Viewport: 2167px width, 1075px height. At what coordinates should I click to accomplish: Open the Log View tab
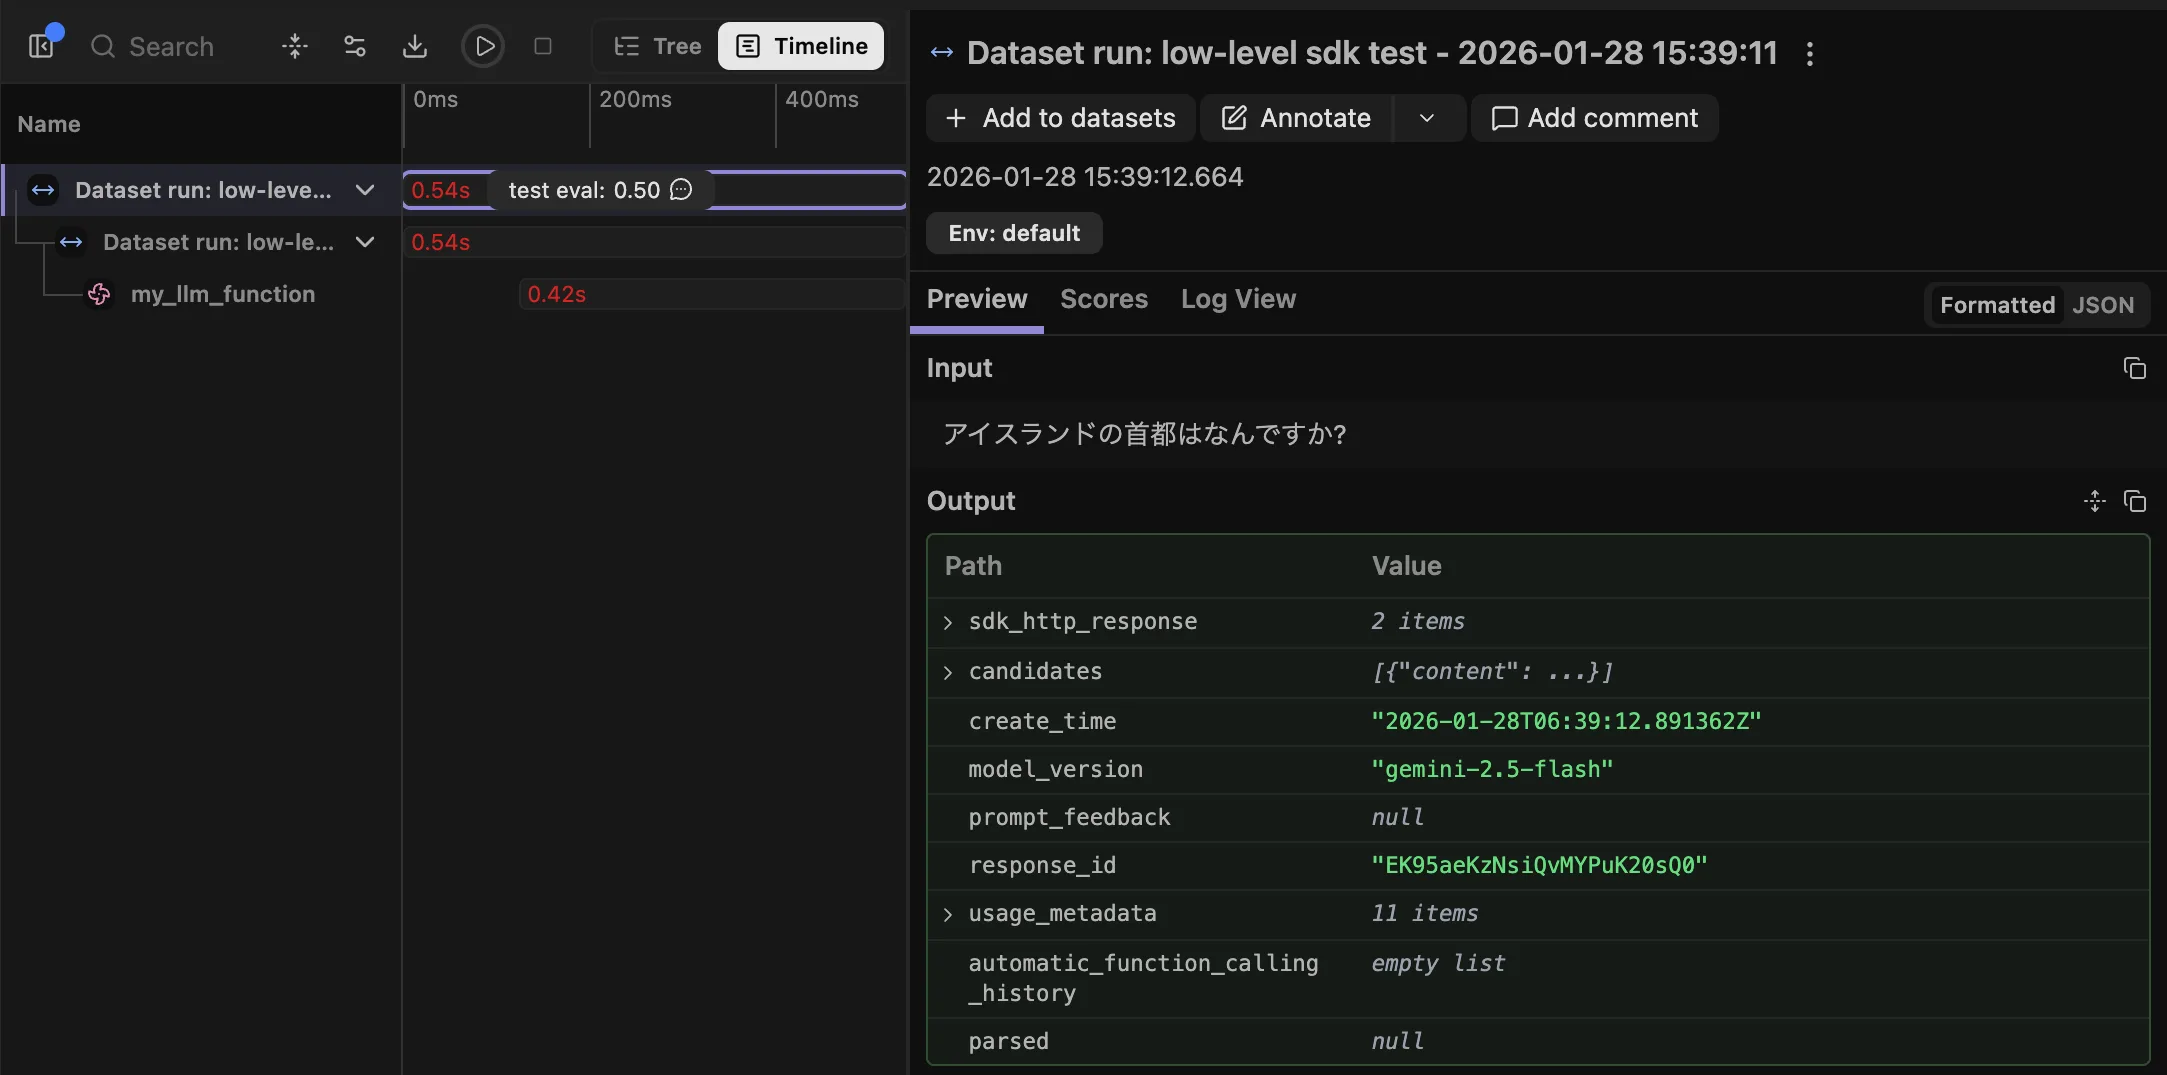(x=1238, y=299)
